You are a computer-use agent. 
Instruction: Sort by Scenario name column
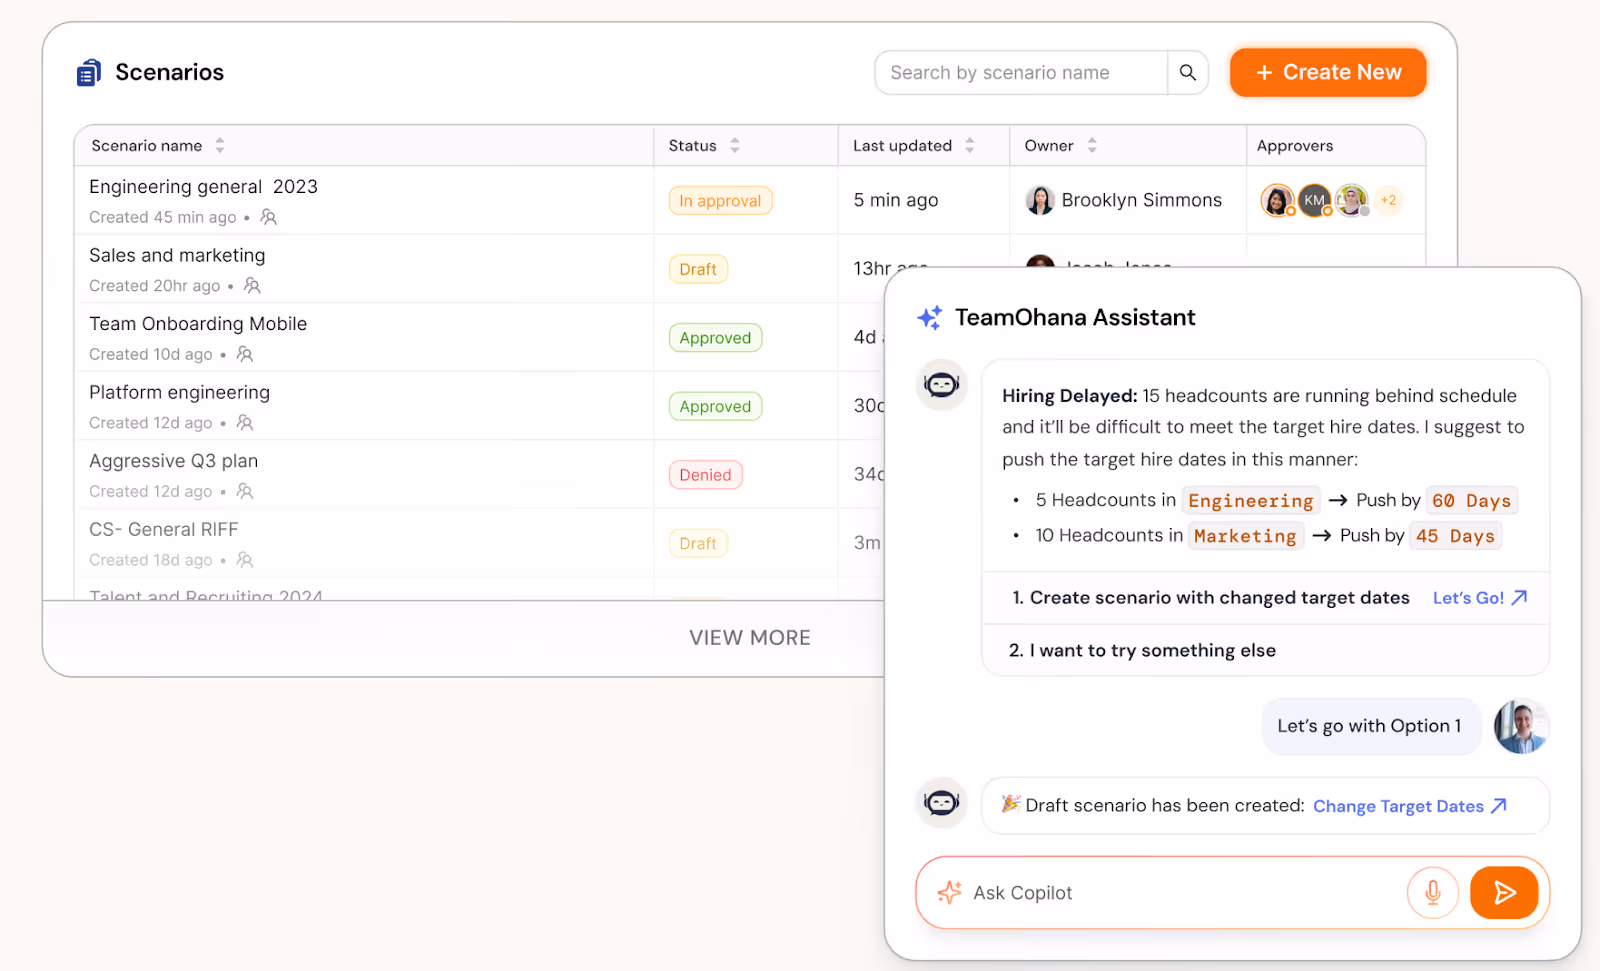219,146
